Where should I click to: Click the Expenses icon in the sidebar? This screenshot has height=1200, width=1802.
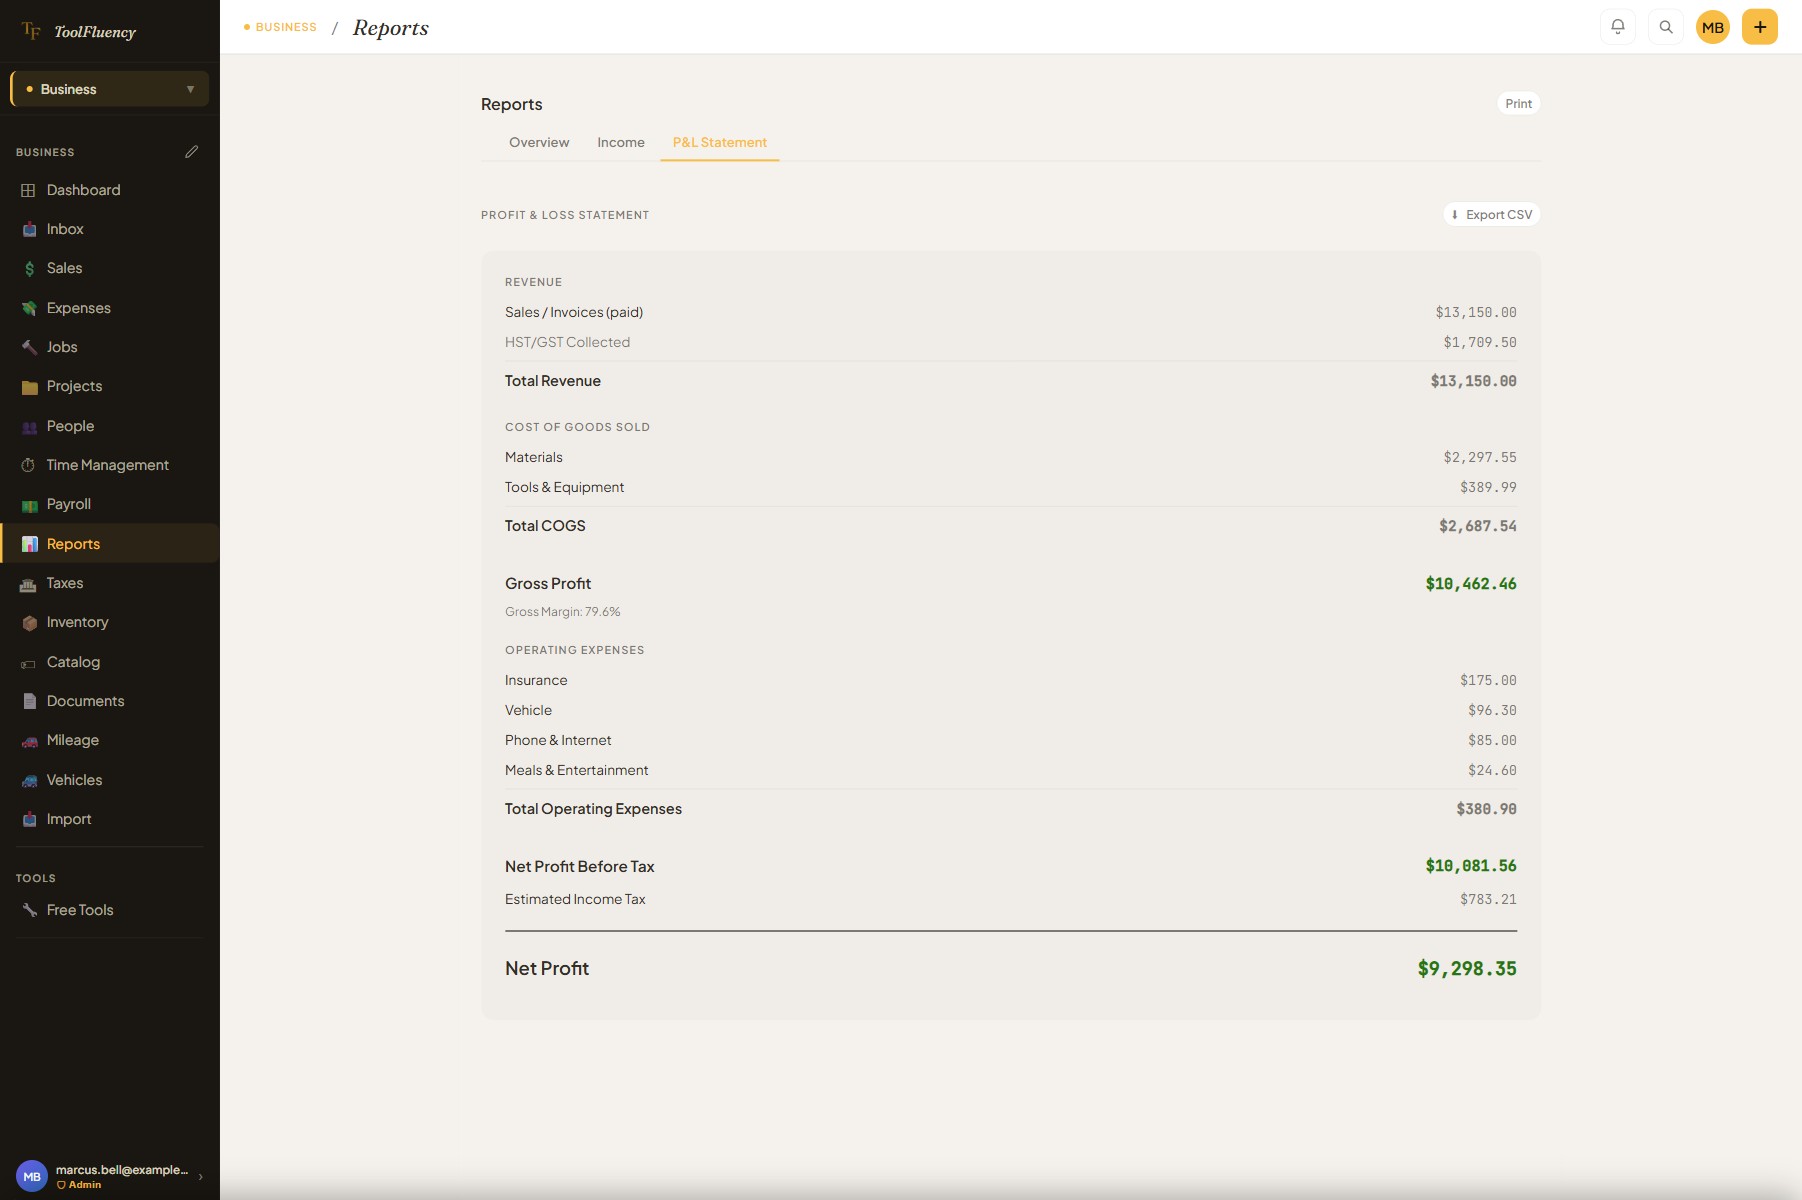click(x=29, y=308)
